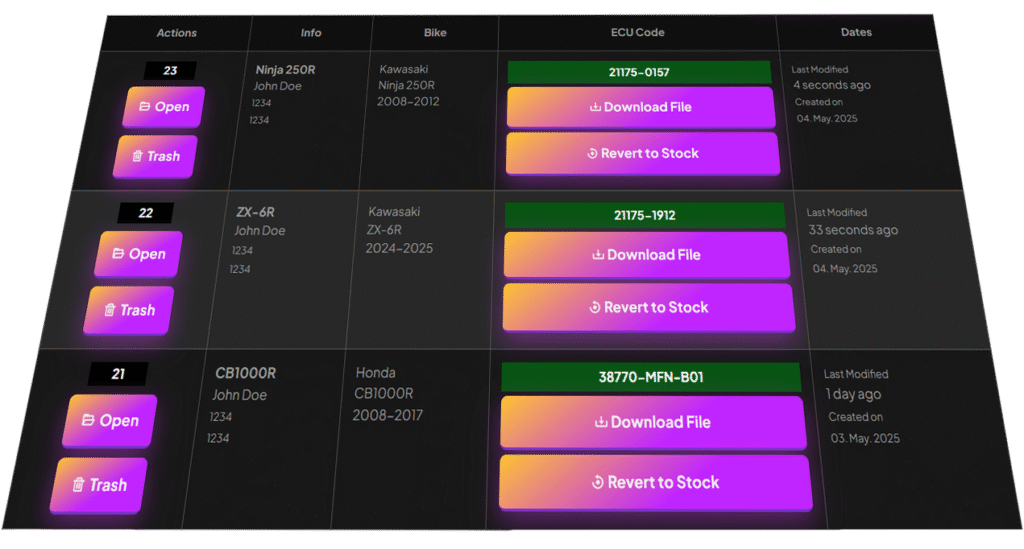Click trash can icon for entry 23
This screenshot has width=1024, height=549.
click(137, 156)
